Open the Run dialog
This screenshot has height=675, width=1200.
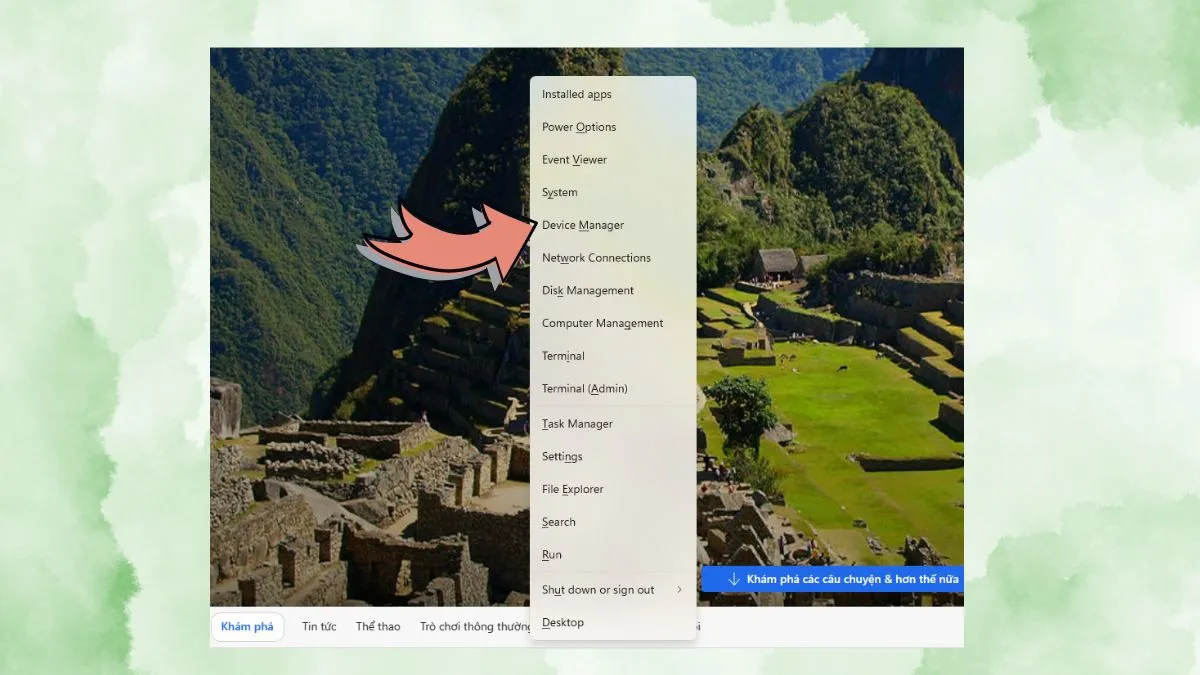point(550,554)
